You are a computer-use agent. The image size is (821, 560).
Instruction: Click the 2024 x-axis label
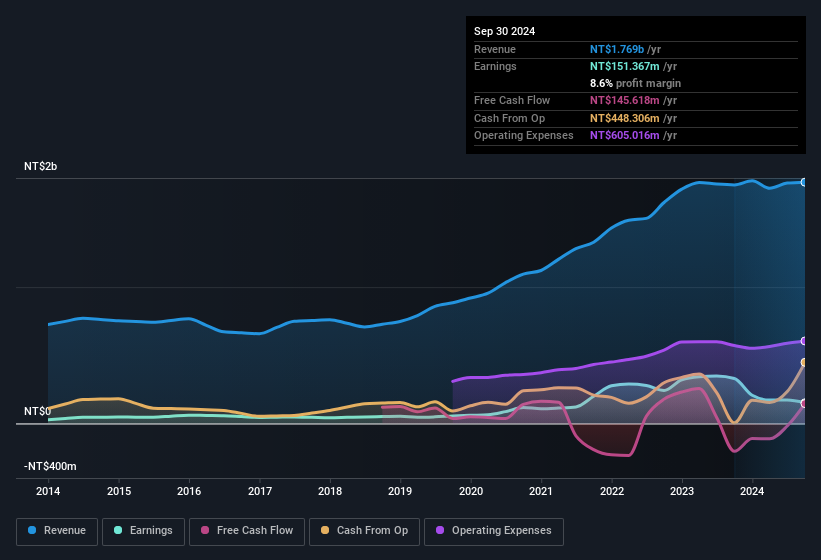(752, 491)
